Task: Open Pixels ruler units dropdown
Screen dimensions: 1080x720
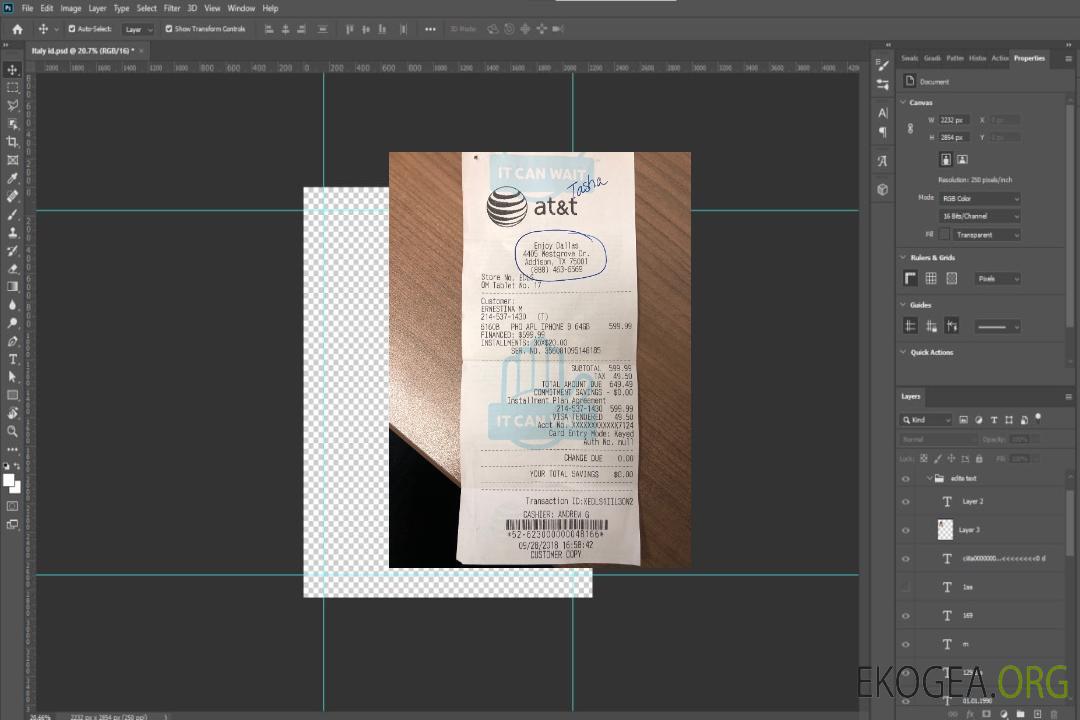Action: point(998,278)
